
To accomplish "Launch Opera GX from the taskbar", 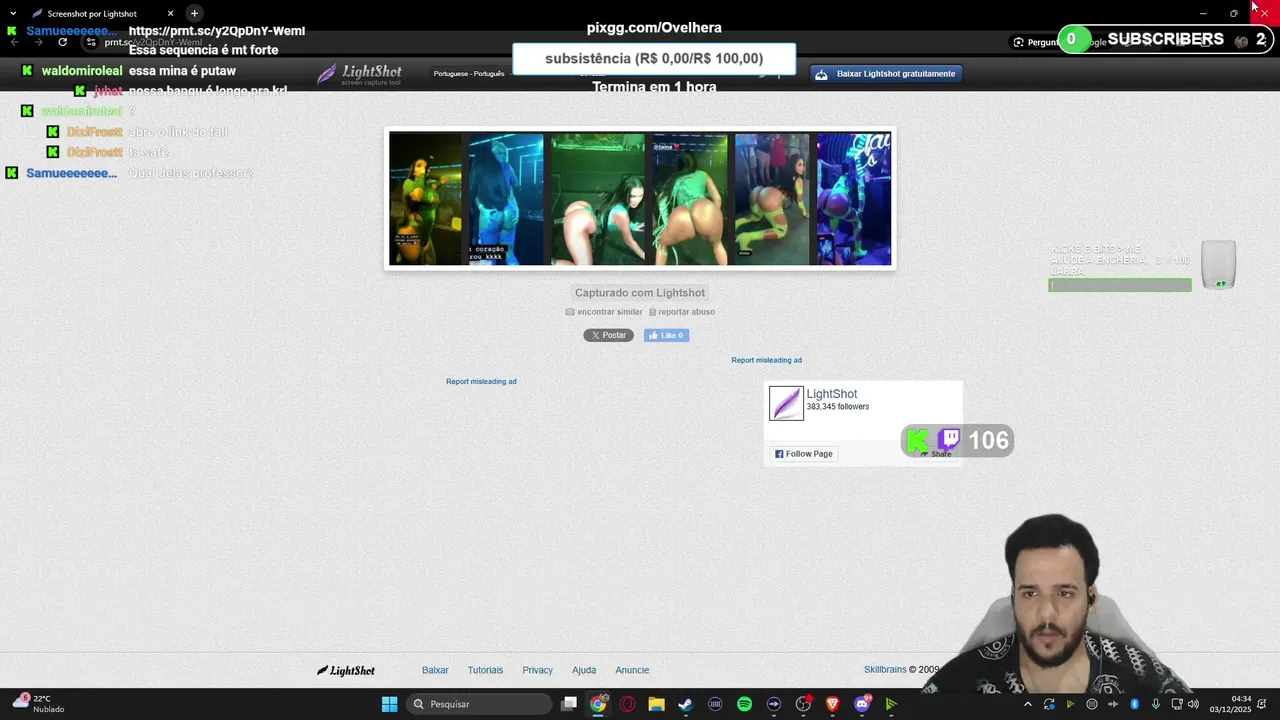I will (x=627, y=704).
